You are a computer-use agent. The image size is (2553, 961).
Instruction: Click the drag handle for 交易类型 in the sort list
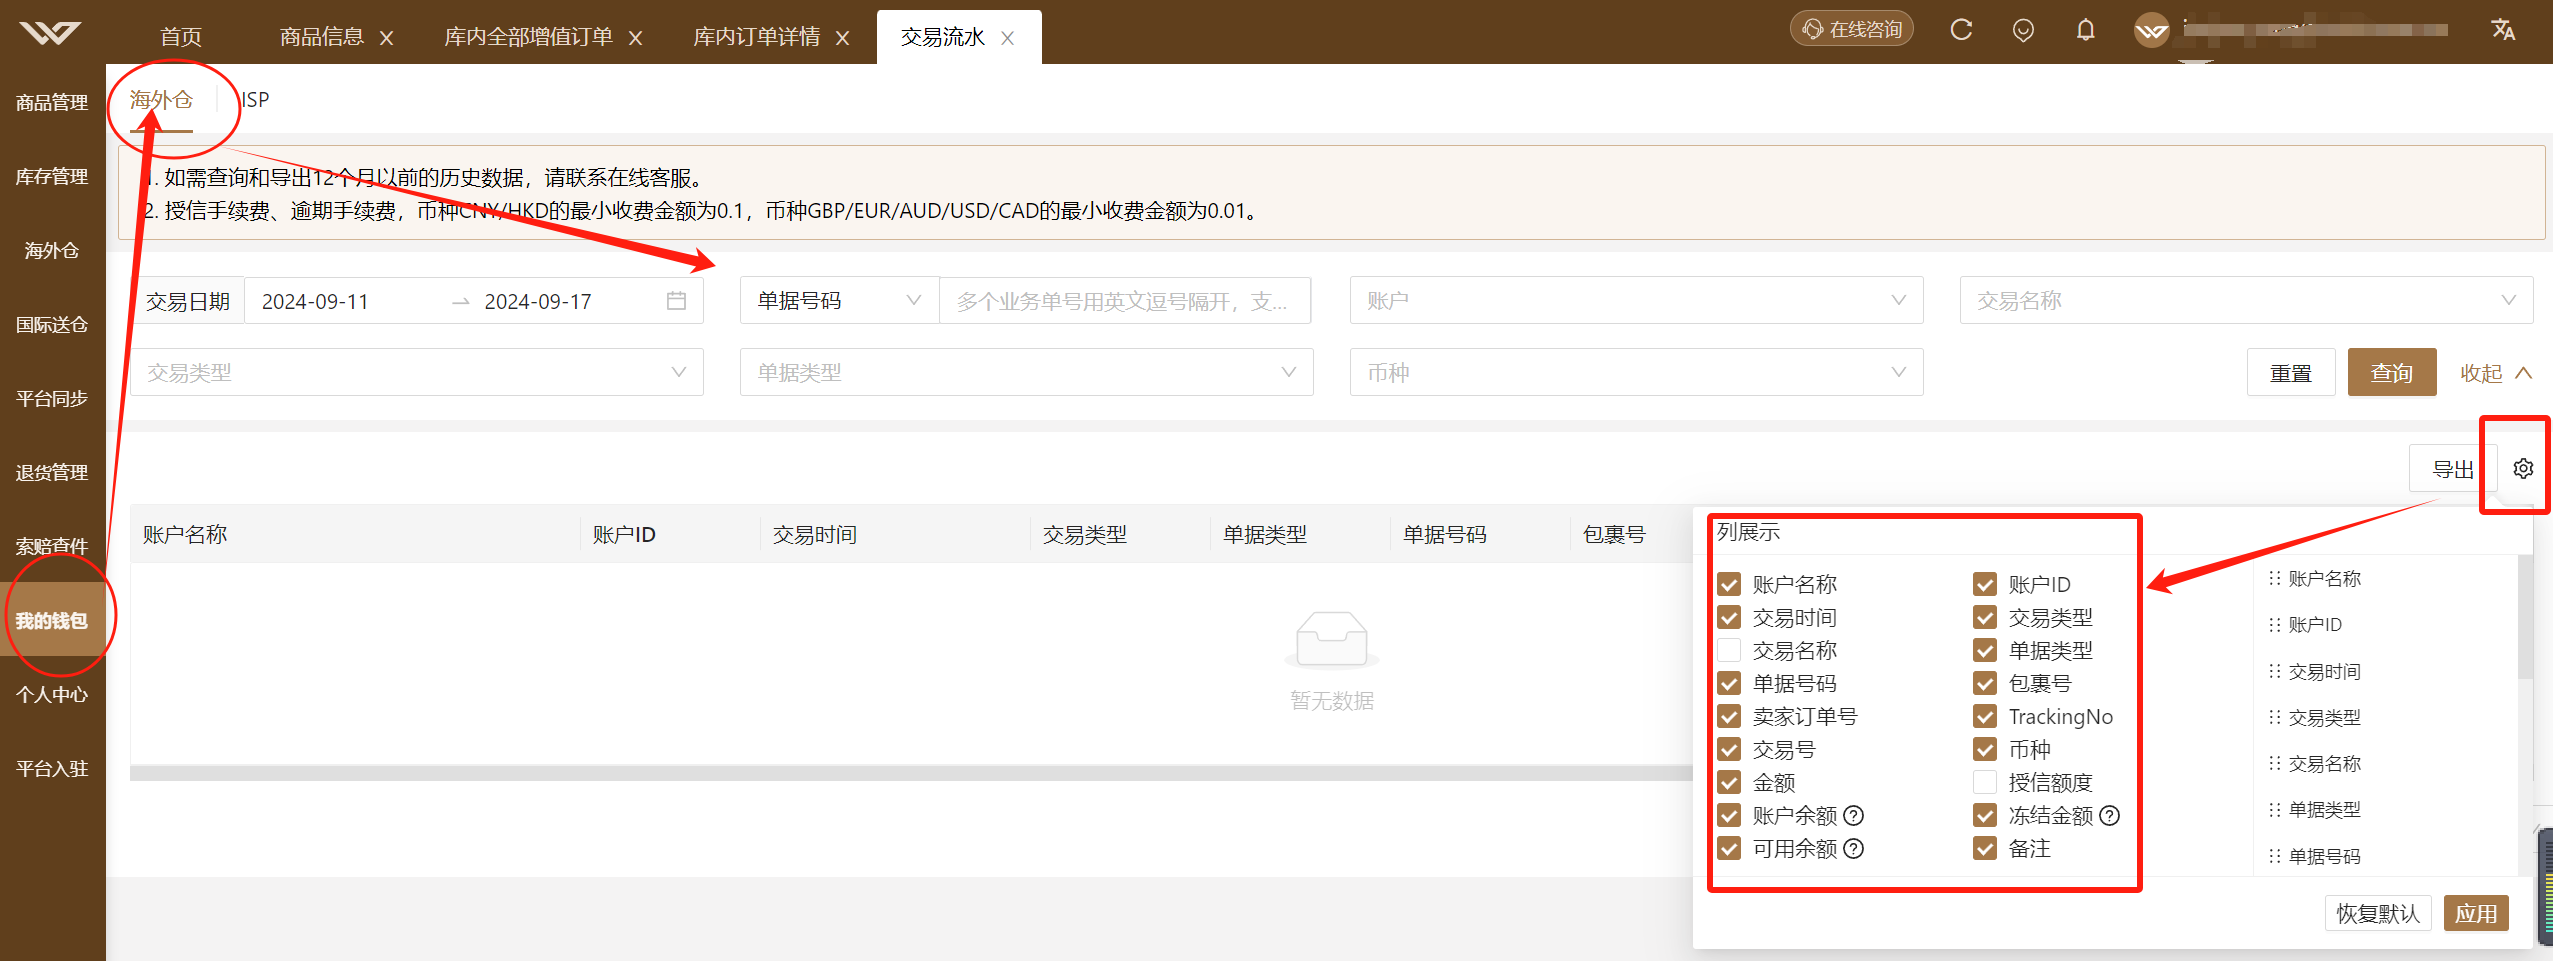[2275, 717]
